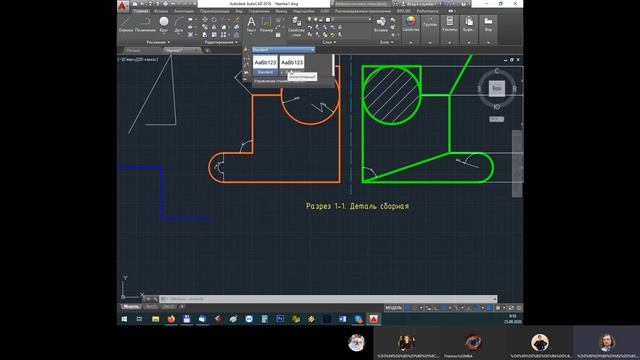Click the Array tool in Modify panel

223,35
